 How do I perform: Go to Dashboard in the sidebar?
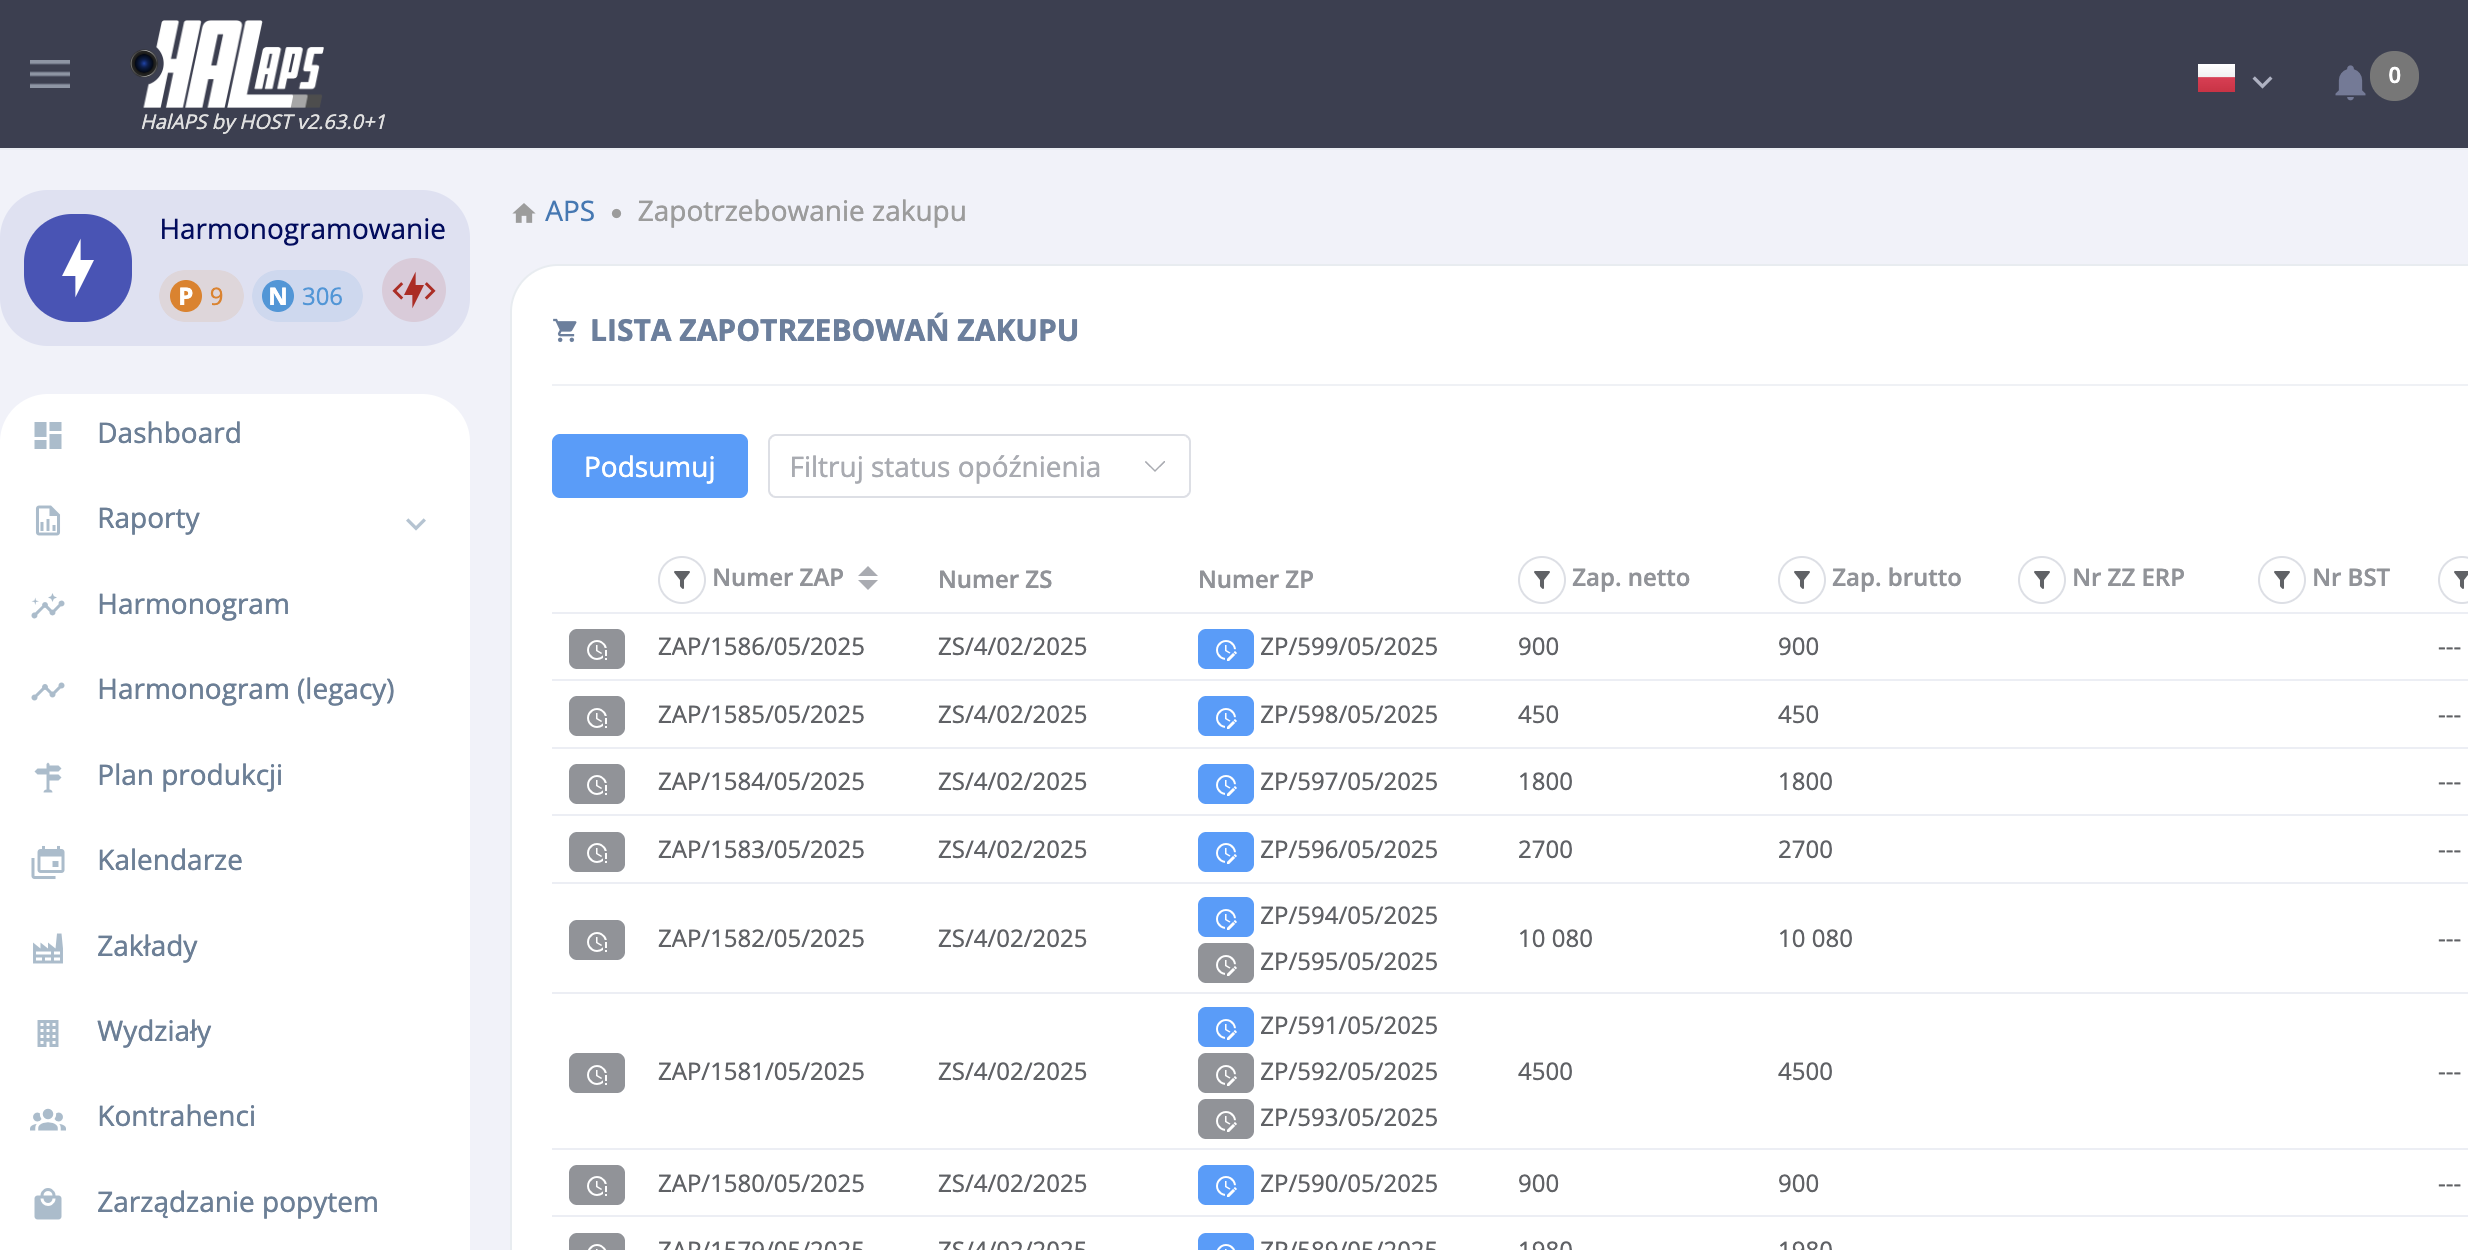pyautogui.click(x=169, y=433)
